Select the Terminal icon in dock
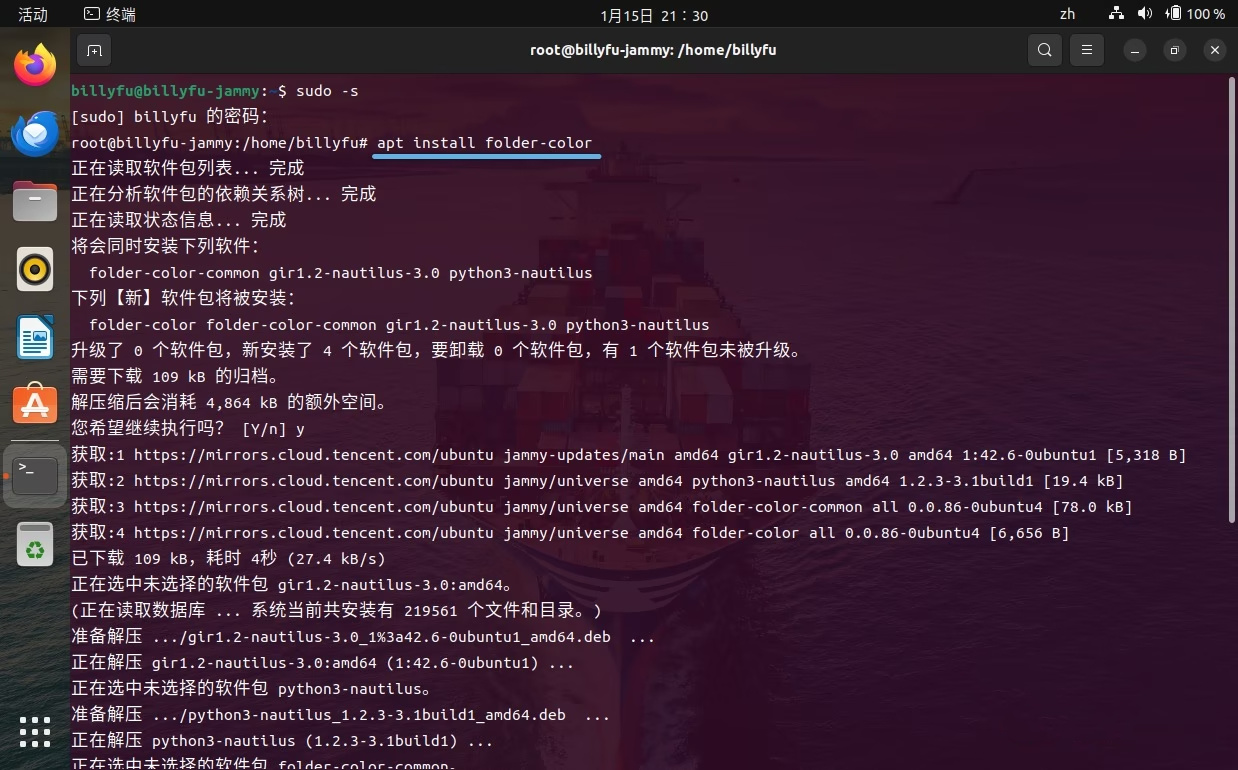This screenshot has height=770, width=1238. (x=35, y=474)
